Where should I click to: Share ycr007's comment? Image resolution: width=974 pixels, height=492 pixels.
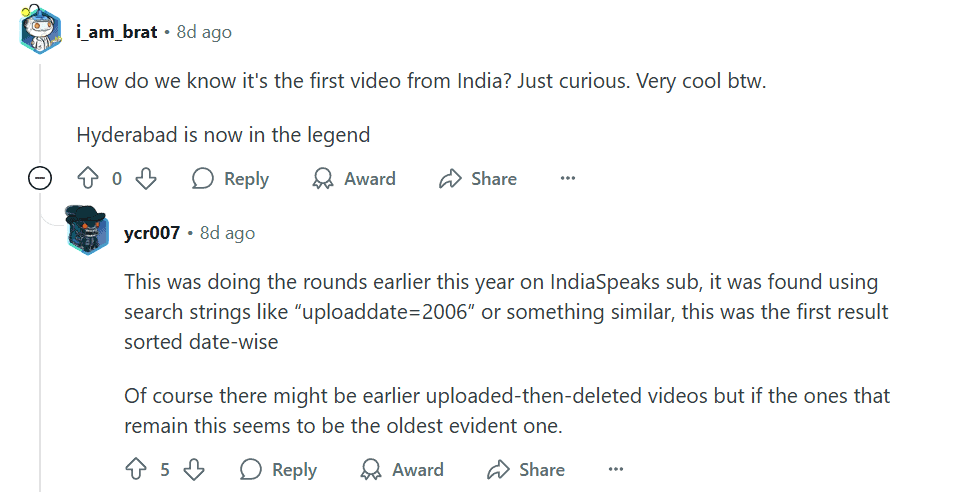tap(526, 470)
